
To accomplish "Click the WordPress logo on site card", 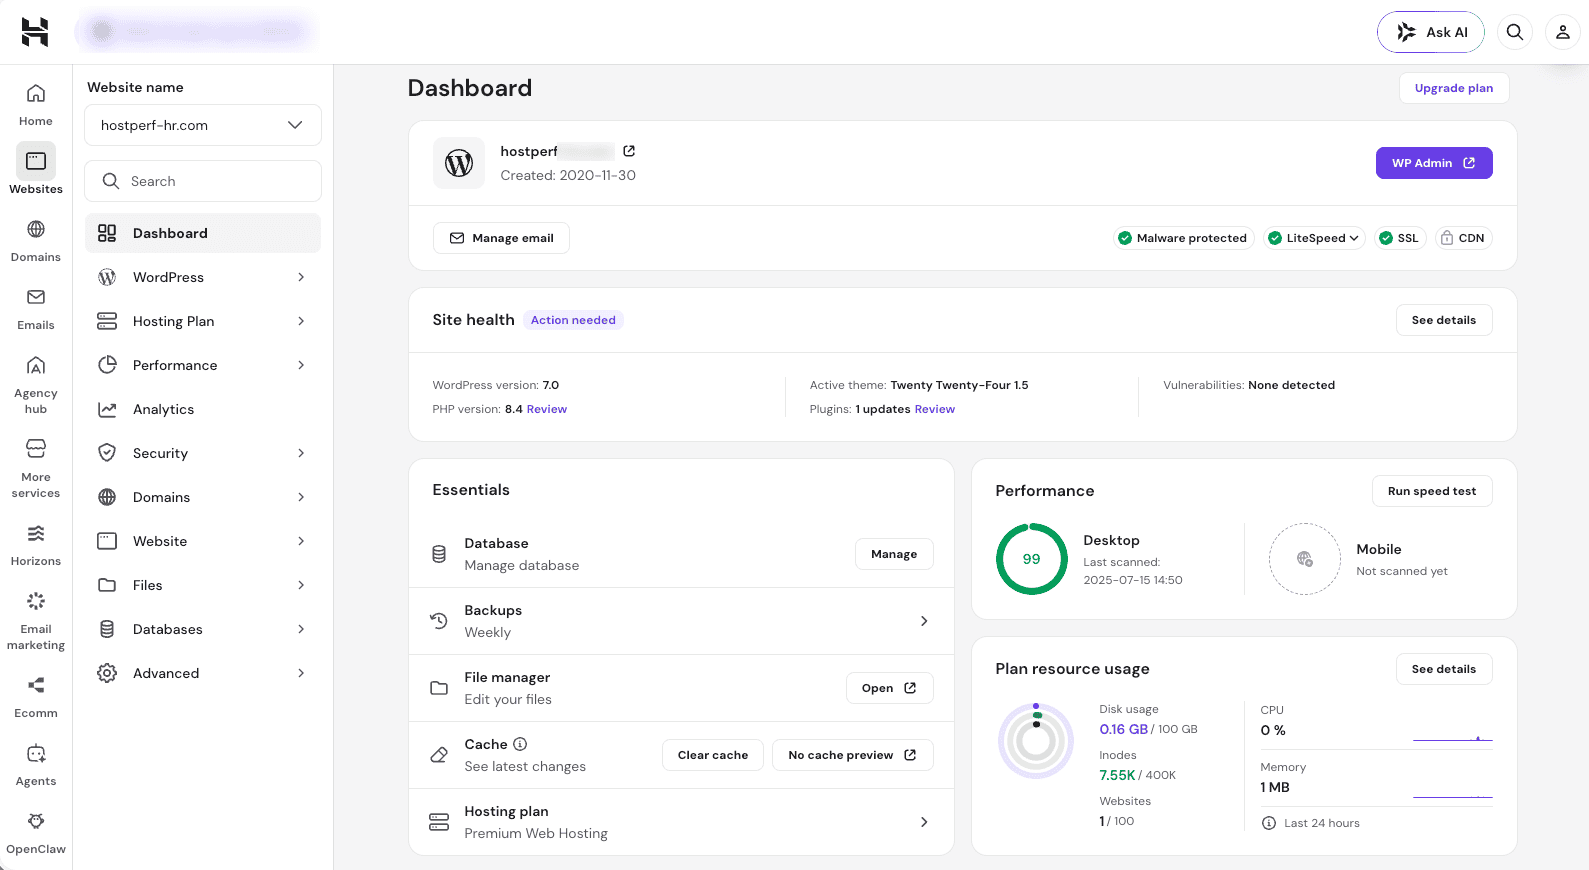I will coord(459,163).
